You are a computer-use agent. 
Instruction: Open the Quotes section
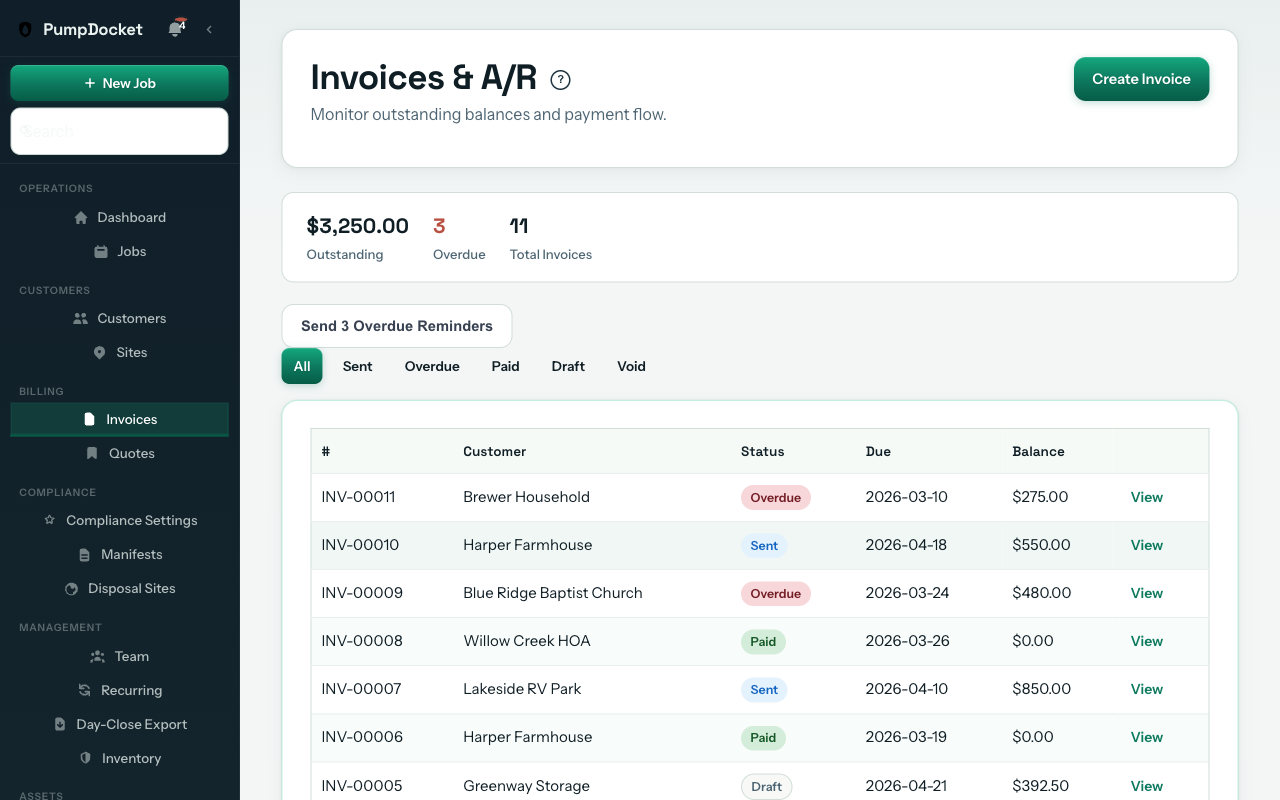[x=129, y=453]
